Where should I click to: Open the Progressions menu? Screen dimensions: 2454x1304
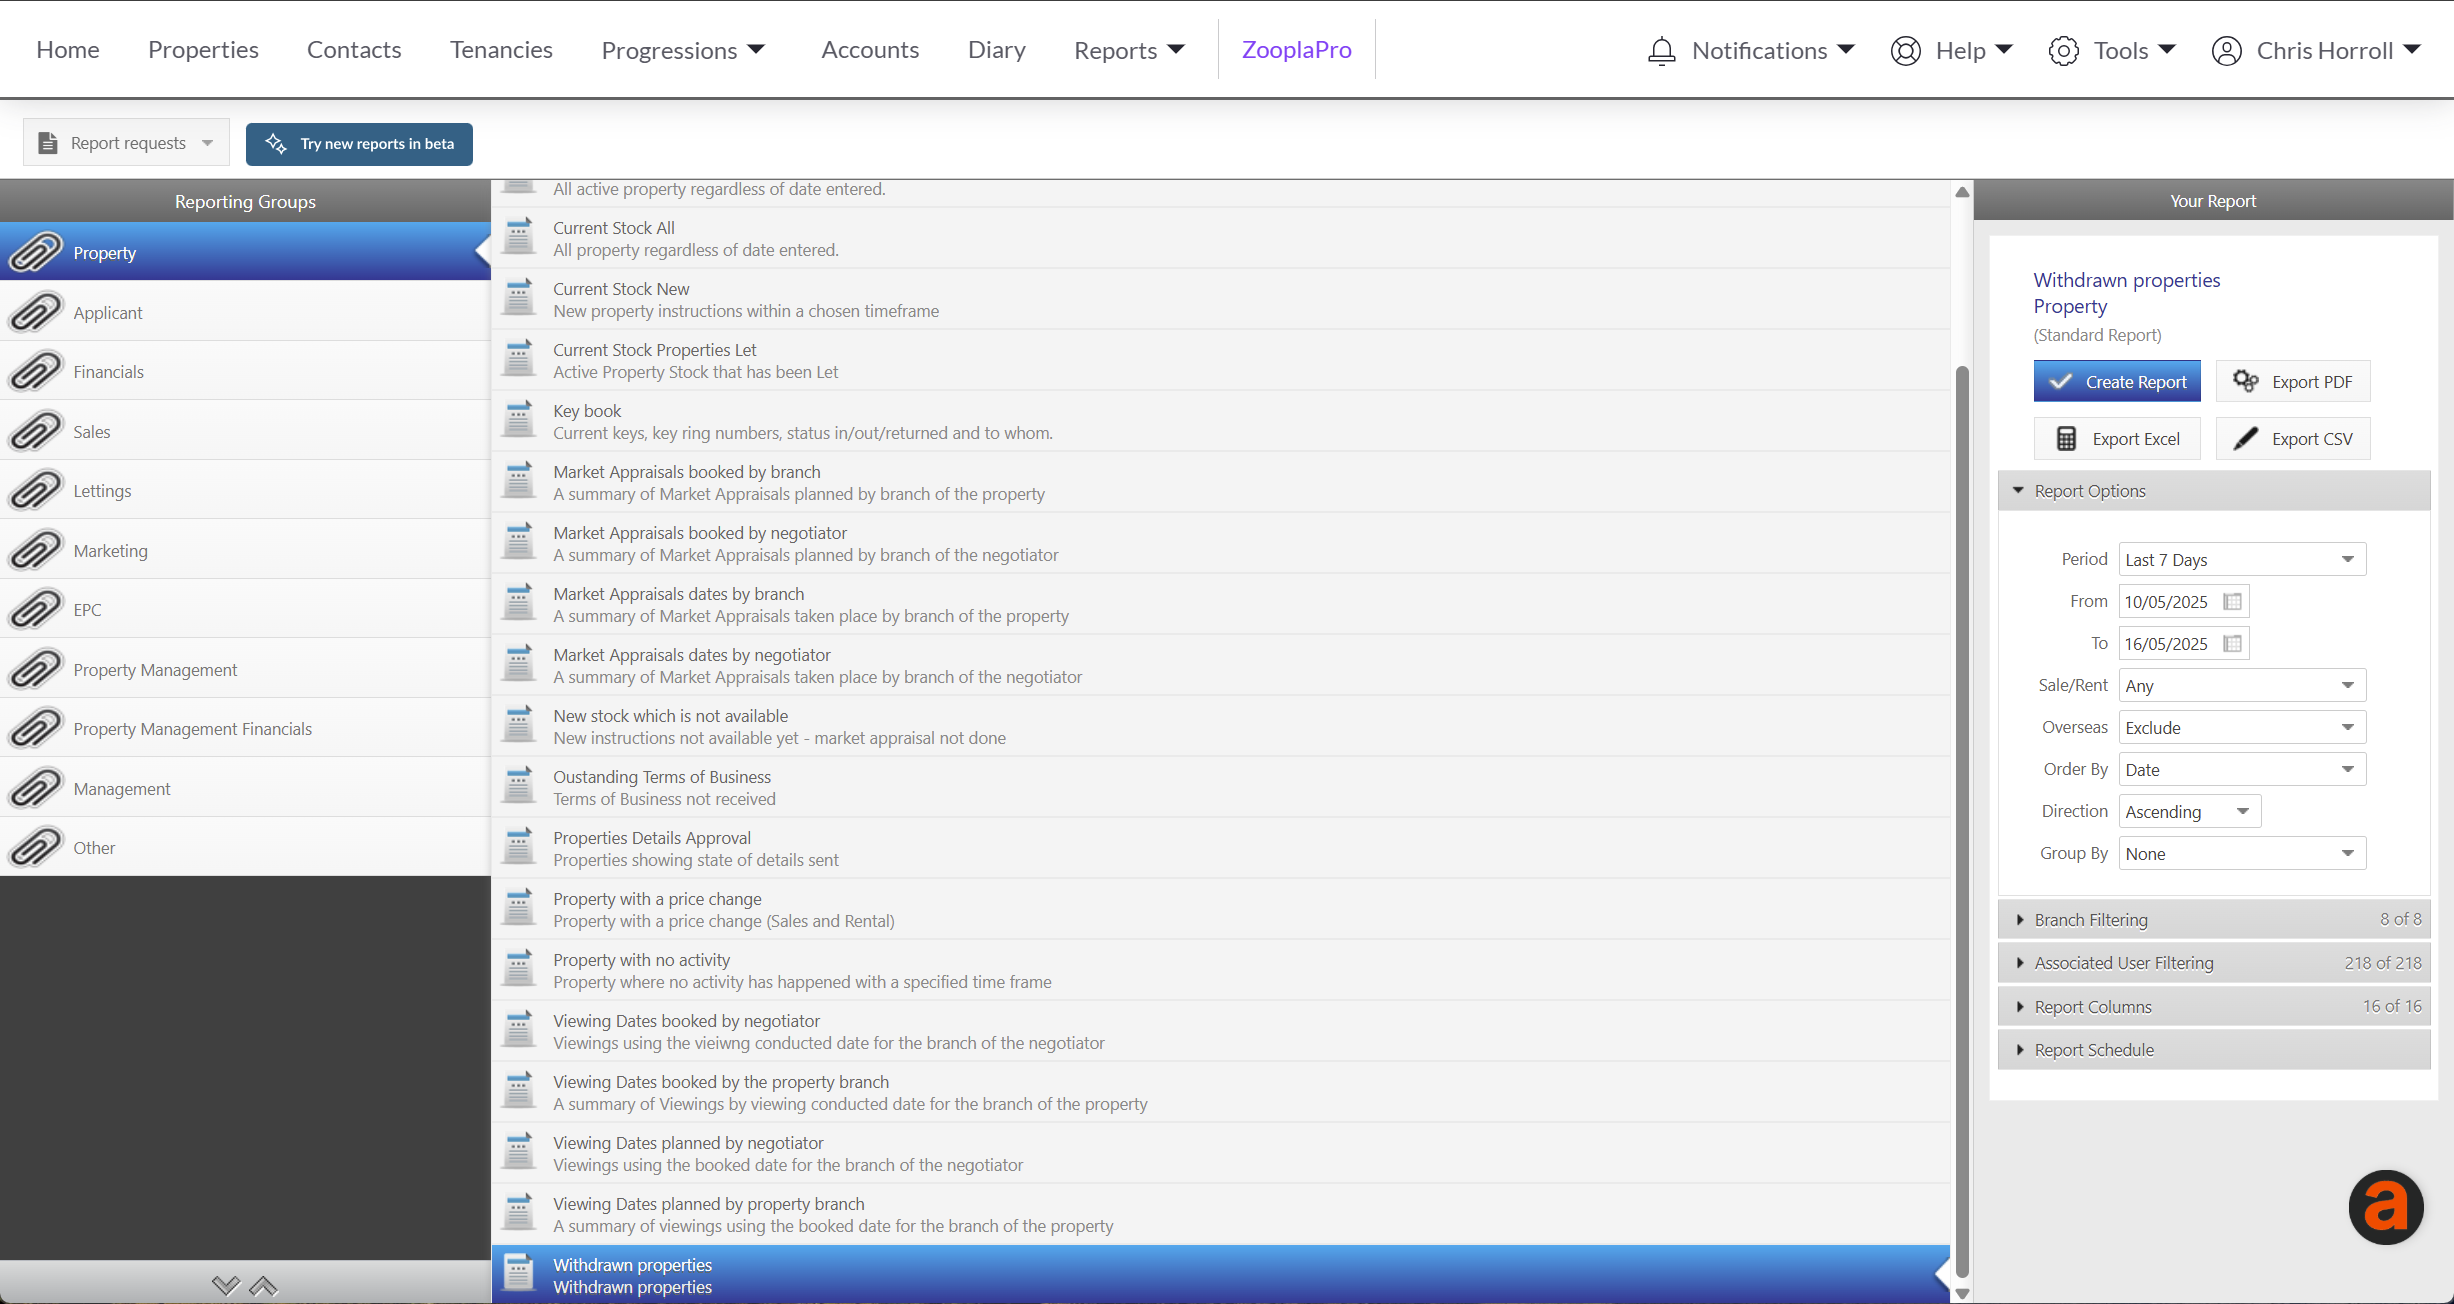[x=683, y=50]
